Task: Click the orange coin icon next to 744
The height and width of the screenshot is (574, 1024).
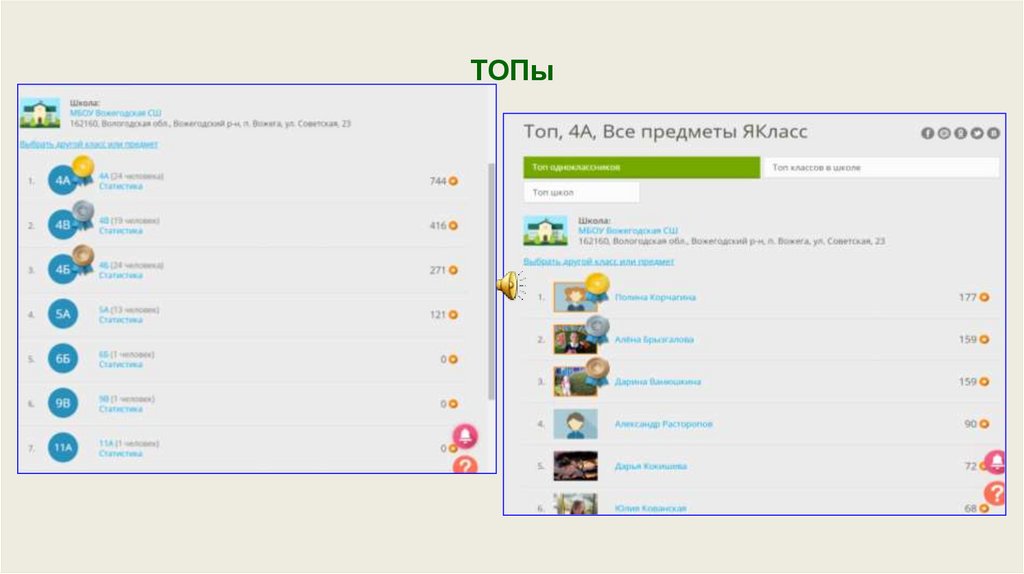Action: pos(453,181)
